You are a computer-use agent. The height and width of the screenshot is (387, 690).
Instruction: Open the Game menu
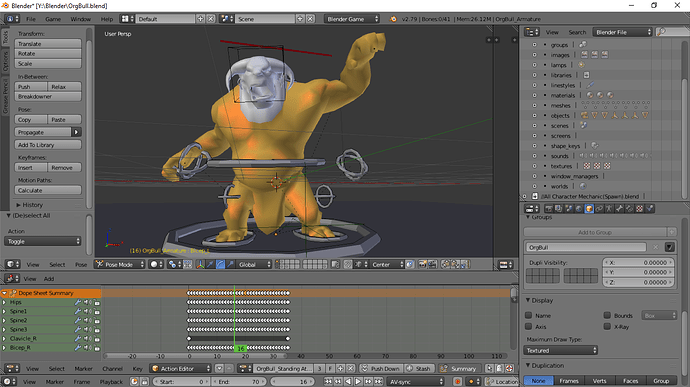coord(53,19)
